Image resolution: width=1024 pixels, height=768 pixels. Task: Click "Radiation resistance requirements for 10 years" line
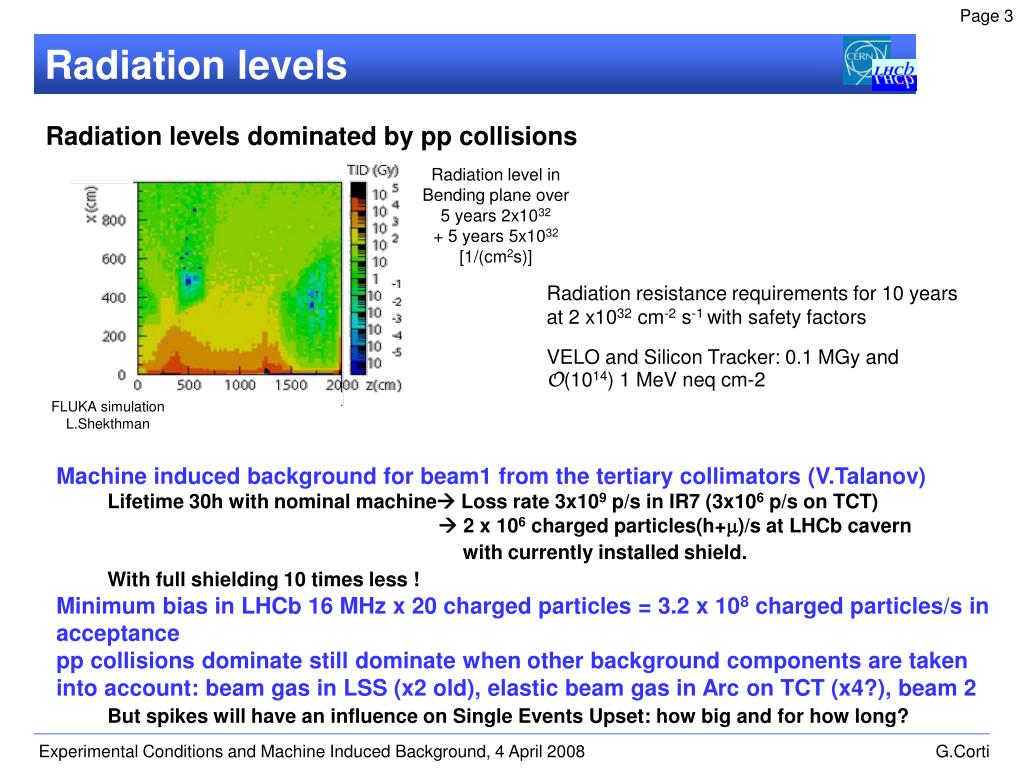coord(752,294)
